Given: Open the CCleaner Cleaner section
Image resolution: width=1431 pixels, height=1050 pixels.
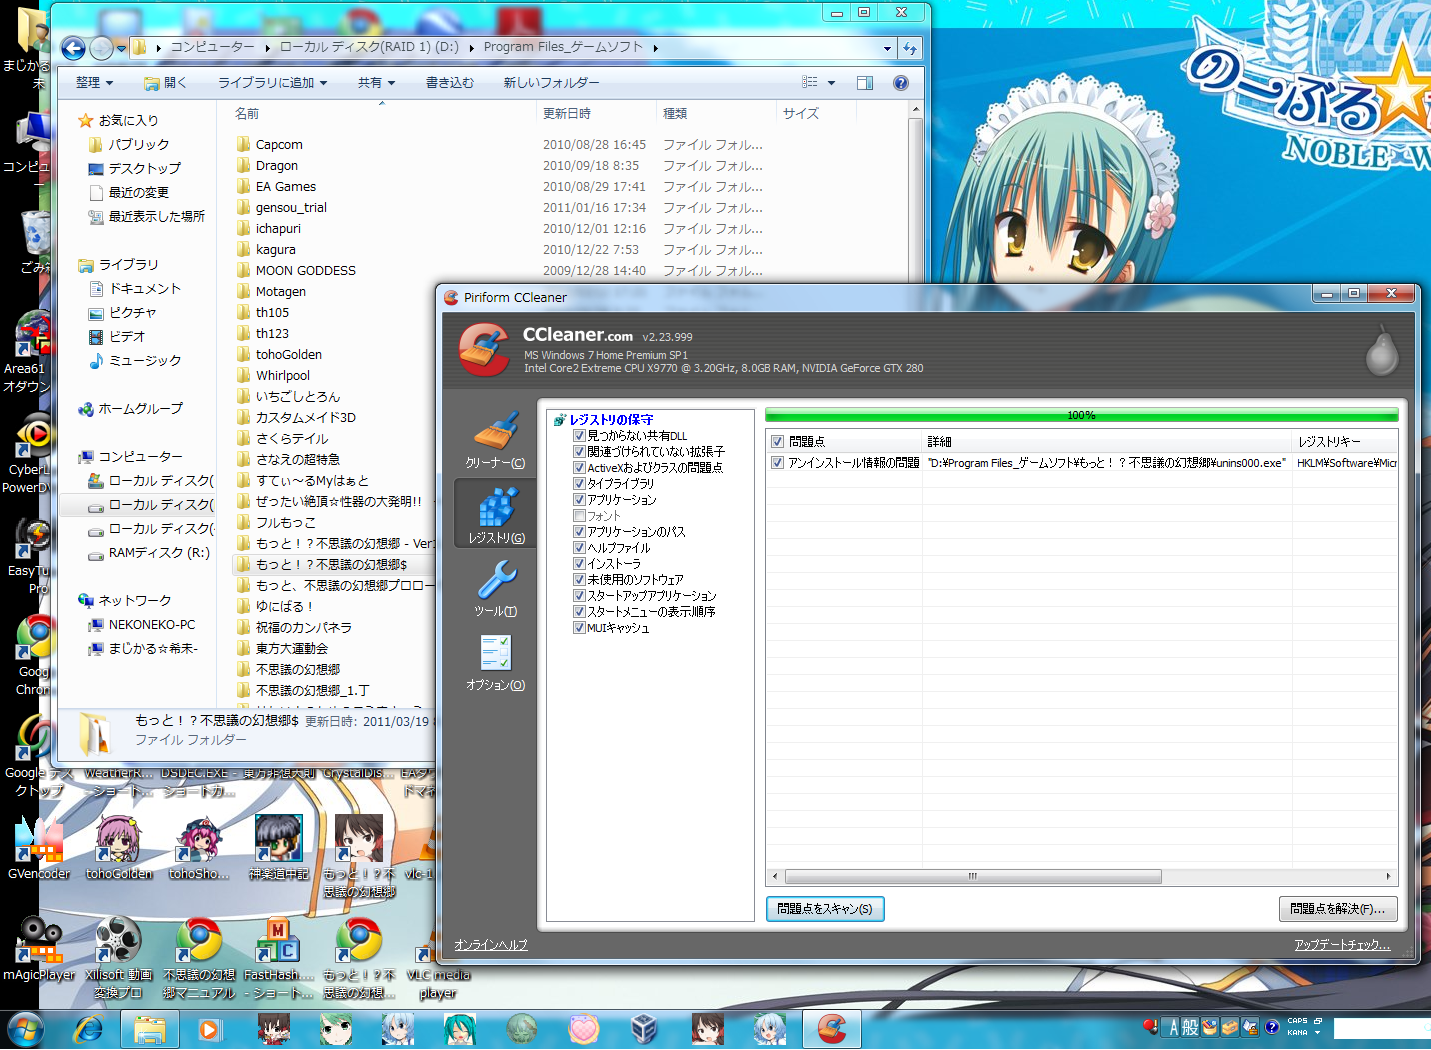Looking at the screenshot, I should click(x=496, y=440).
